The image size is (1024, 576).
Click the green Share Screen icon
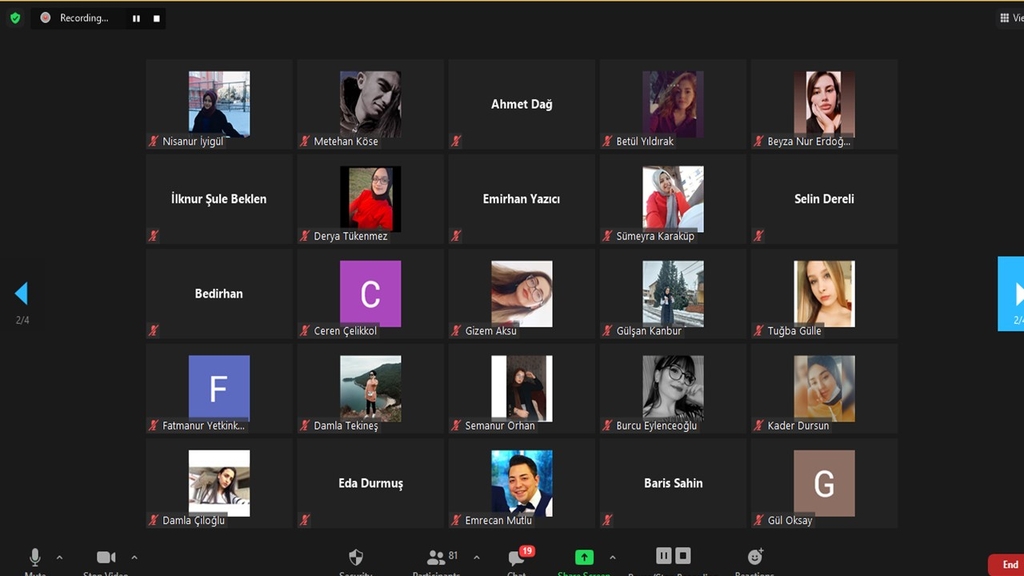coord(584,558)
